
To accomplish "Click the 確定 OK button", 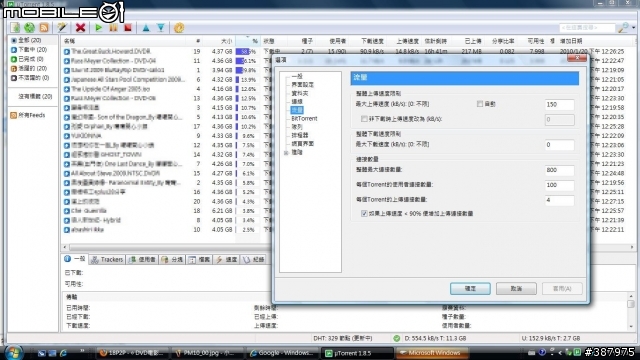I will 470,289.
